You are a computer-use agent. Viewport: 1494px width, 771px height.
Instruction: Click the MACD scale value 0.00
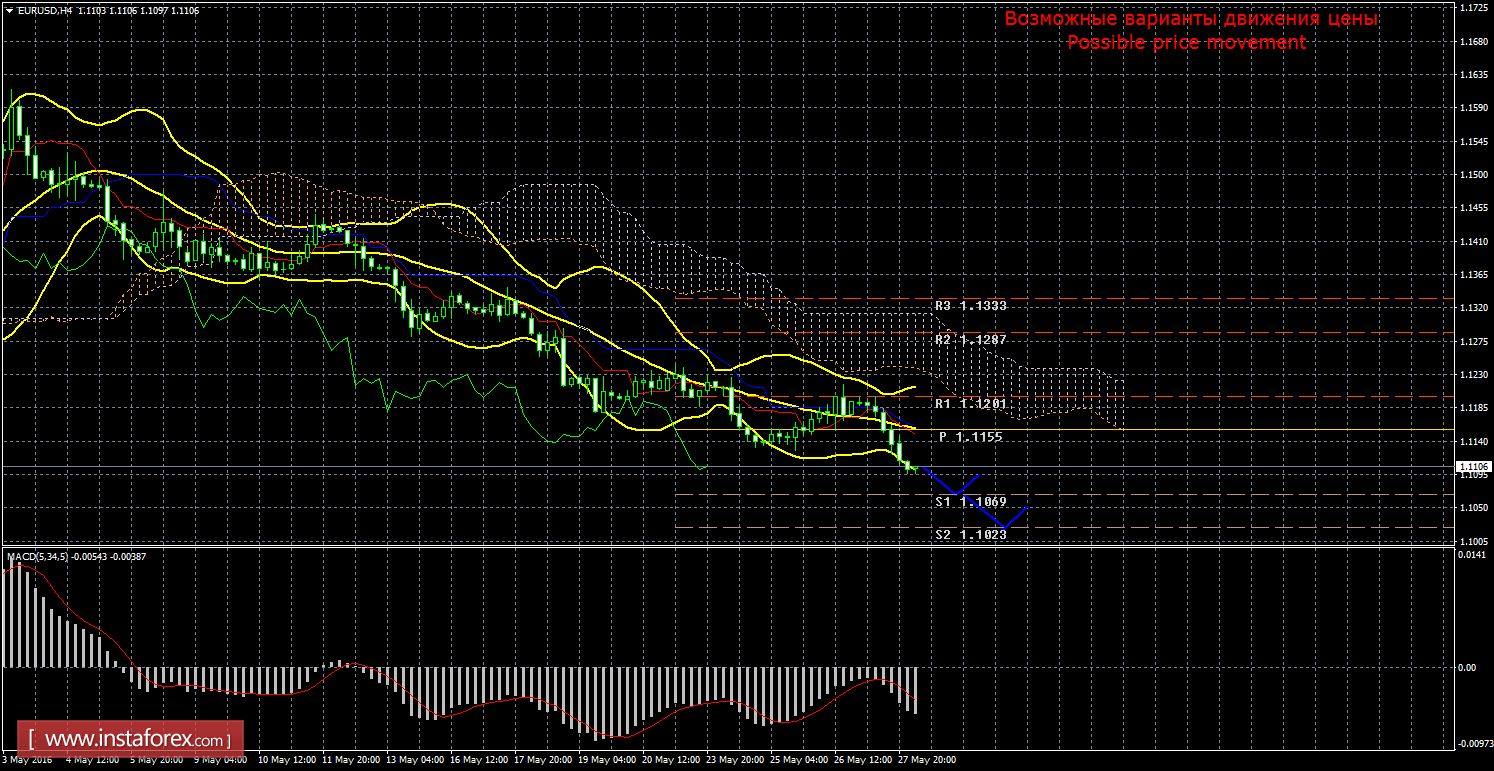[1466, 667]
